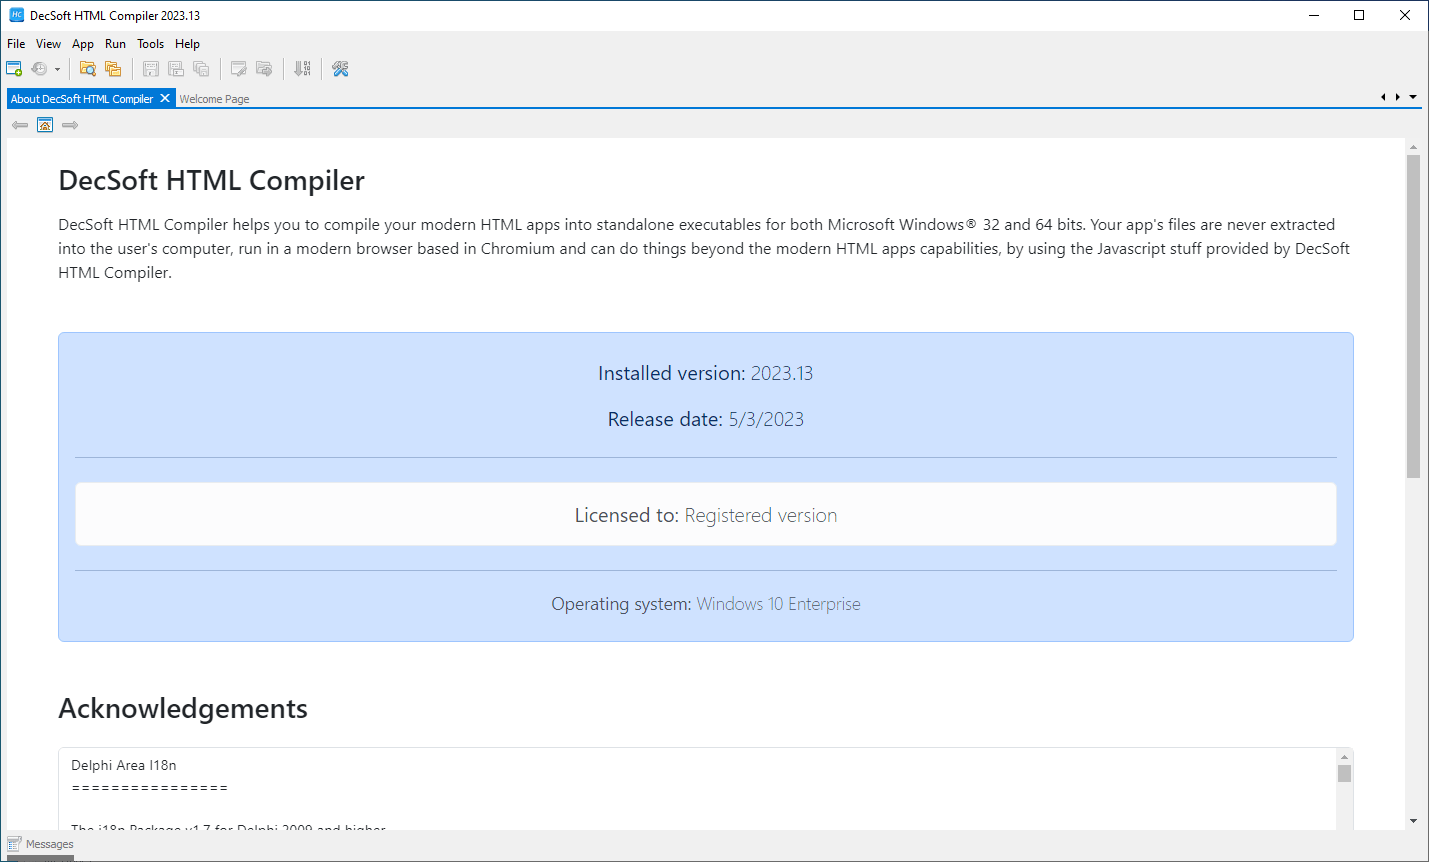This screenshot has height=862, width=1429.
Task: Close the About DecSoft HTML Compiler tab
Action: [x=165, y=98]
